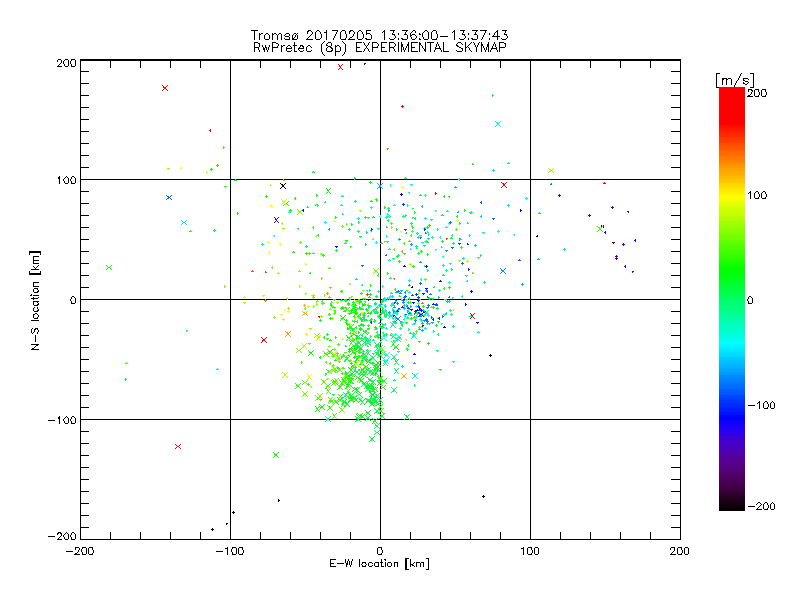This screenshot has width=800, height=600.
Task: Click the colorbar's "100" label
Action: 757,195
